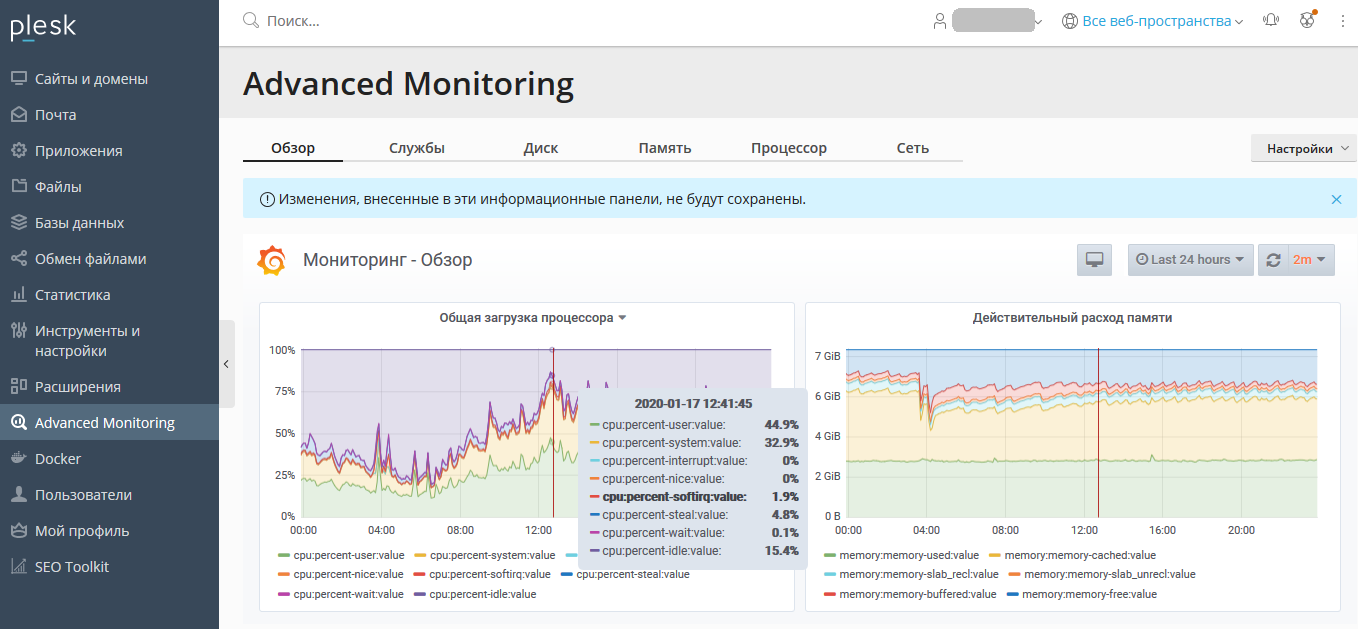Expand the Настройки dropdown
1358x629 pixels.
tap(1304, 149)
